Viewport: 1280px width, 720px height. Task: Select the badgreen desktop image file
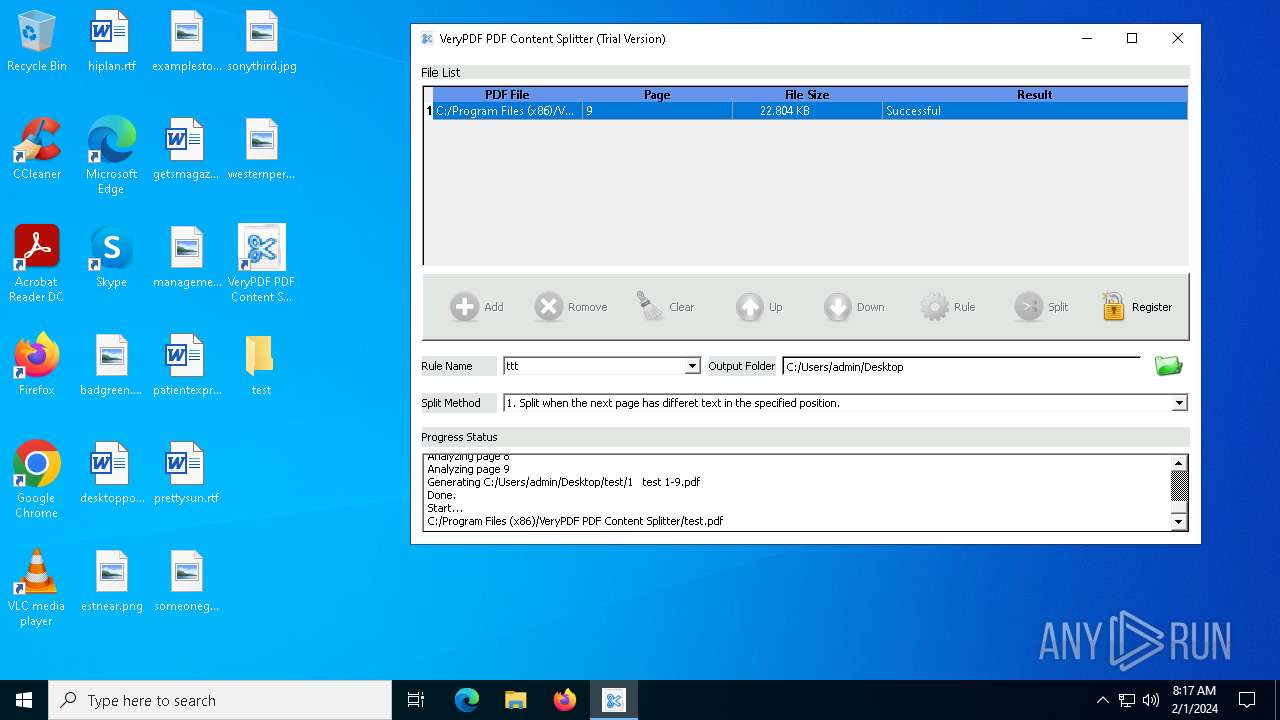click(x=111, y=366)
